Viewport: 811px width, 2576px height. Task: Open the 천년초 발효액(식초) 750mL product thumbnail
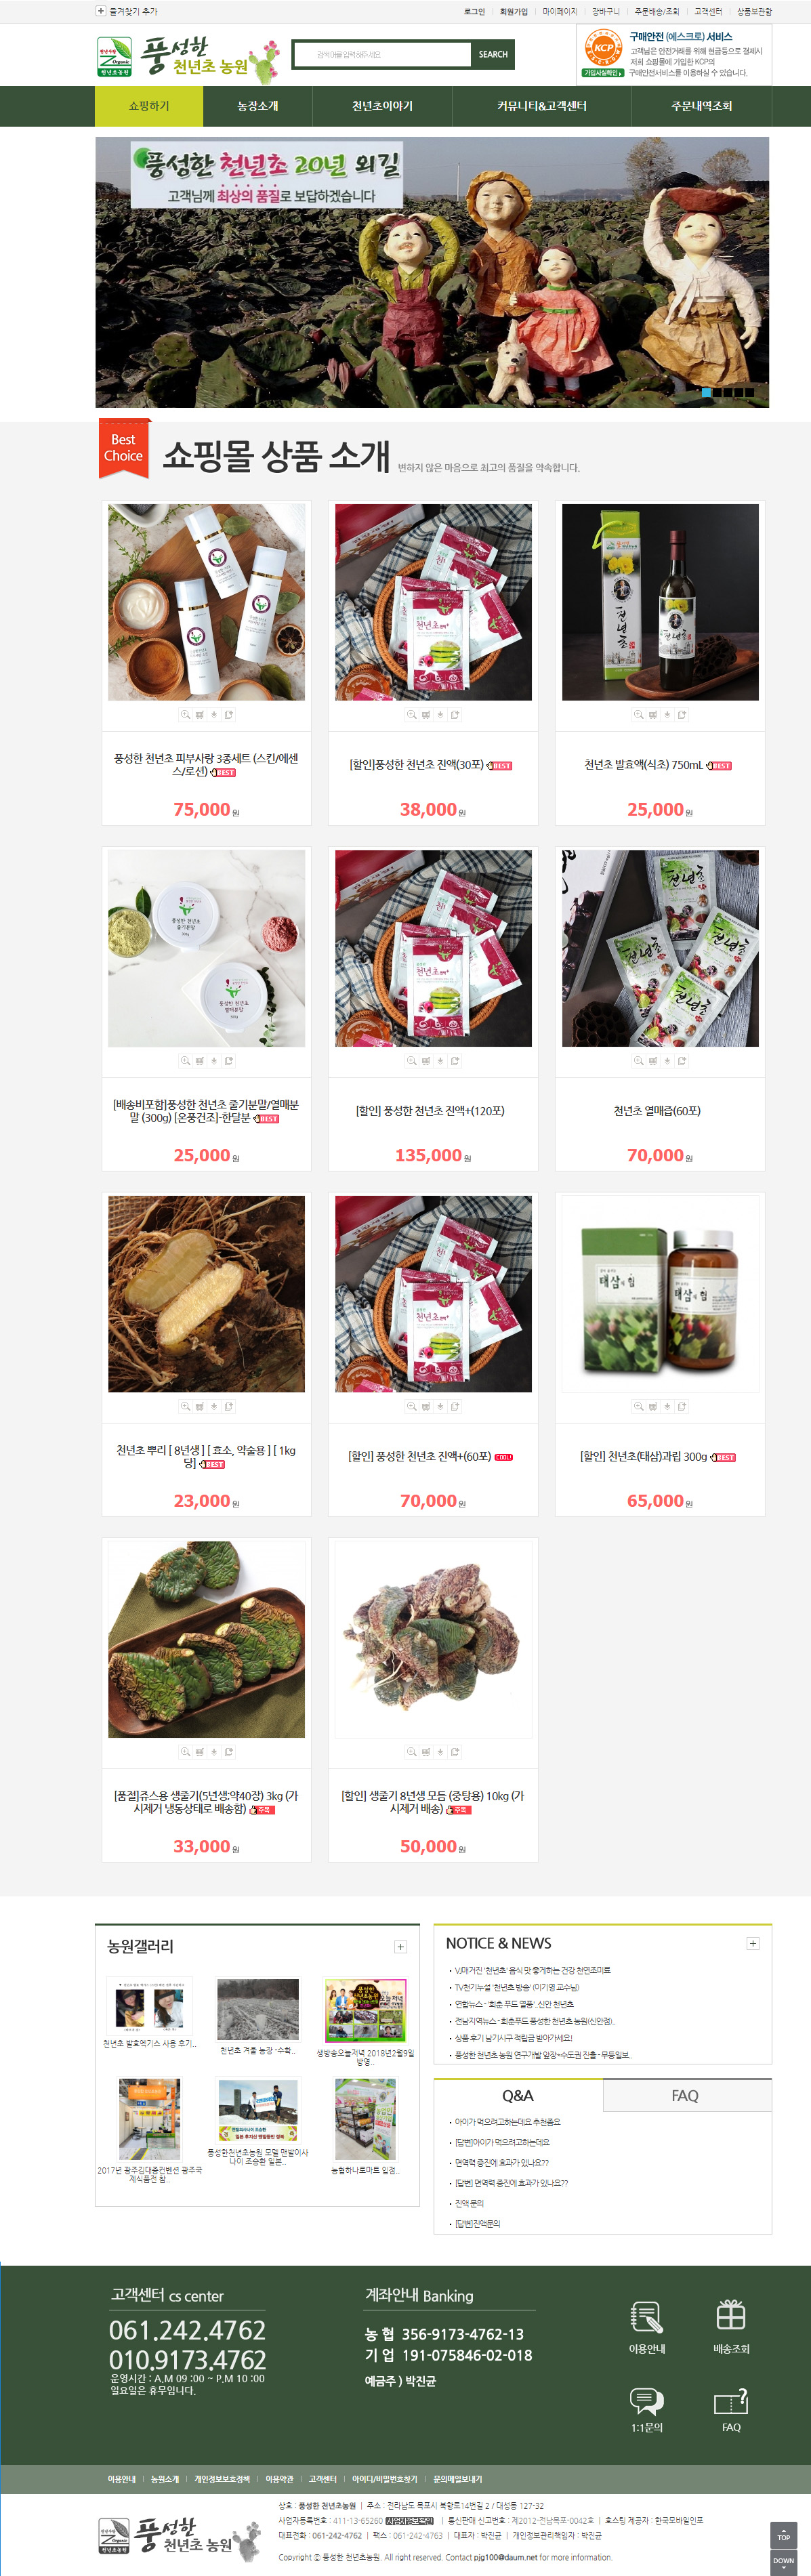[x=660, y=602]
